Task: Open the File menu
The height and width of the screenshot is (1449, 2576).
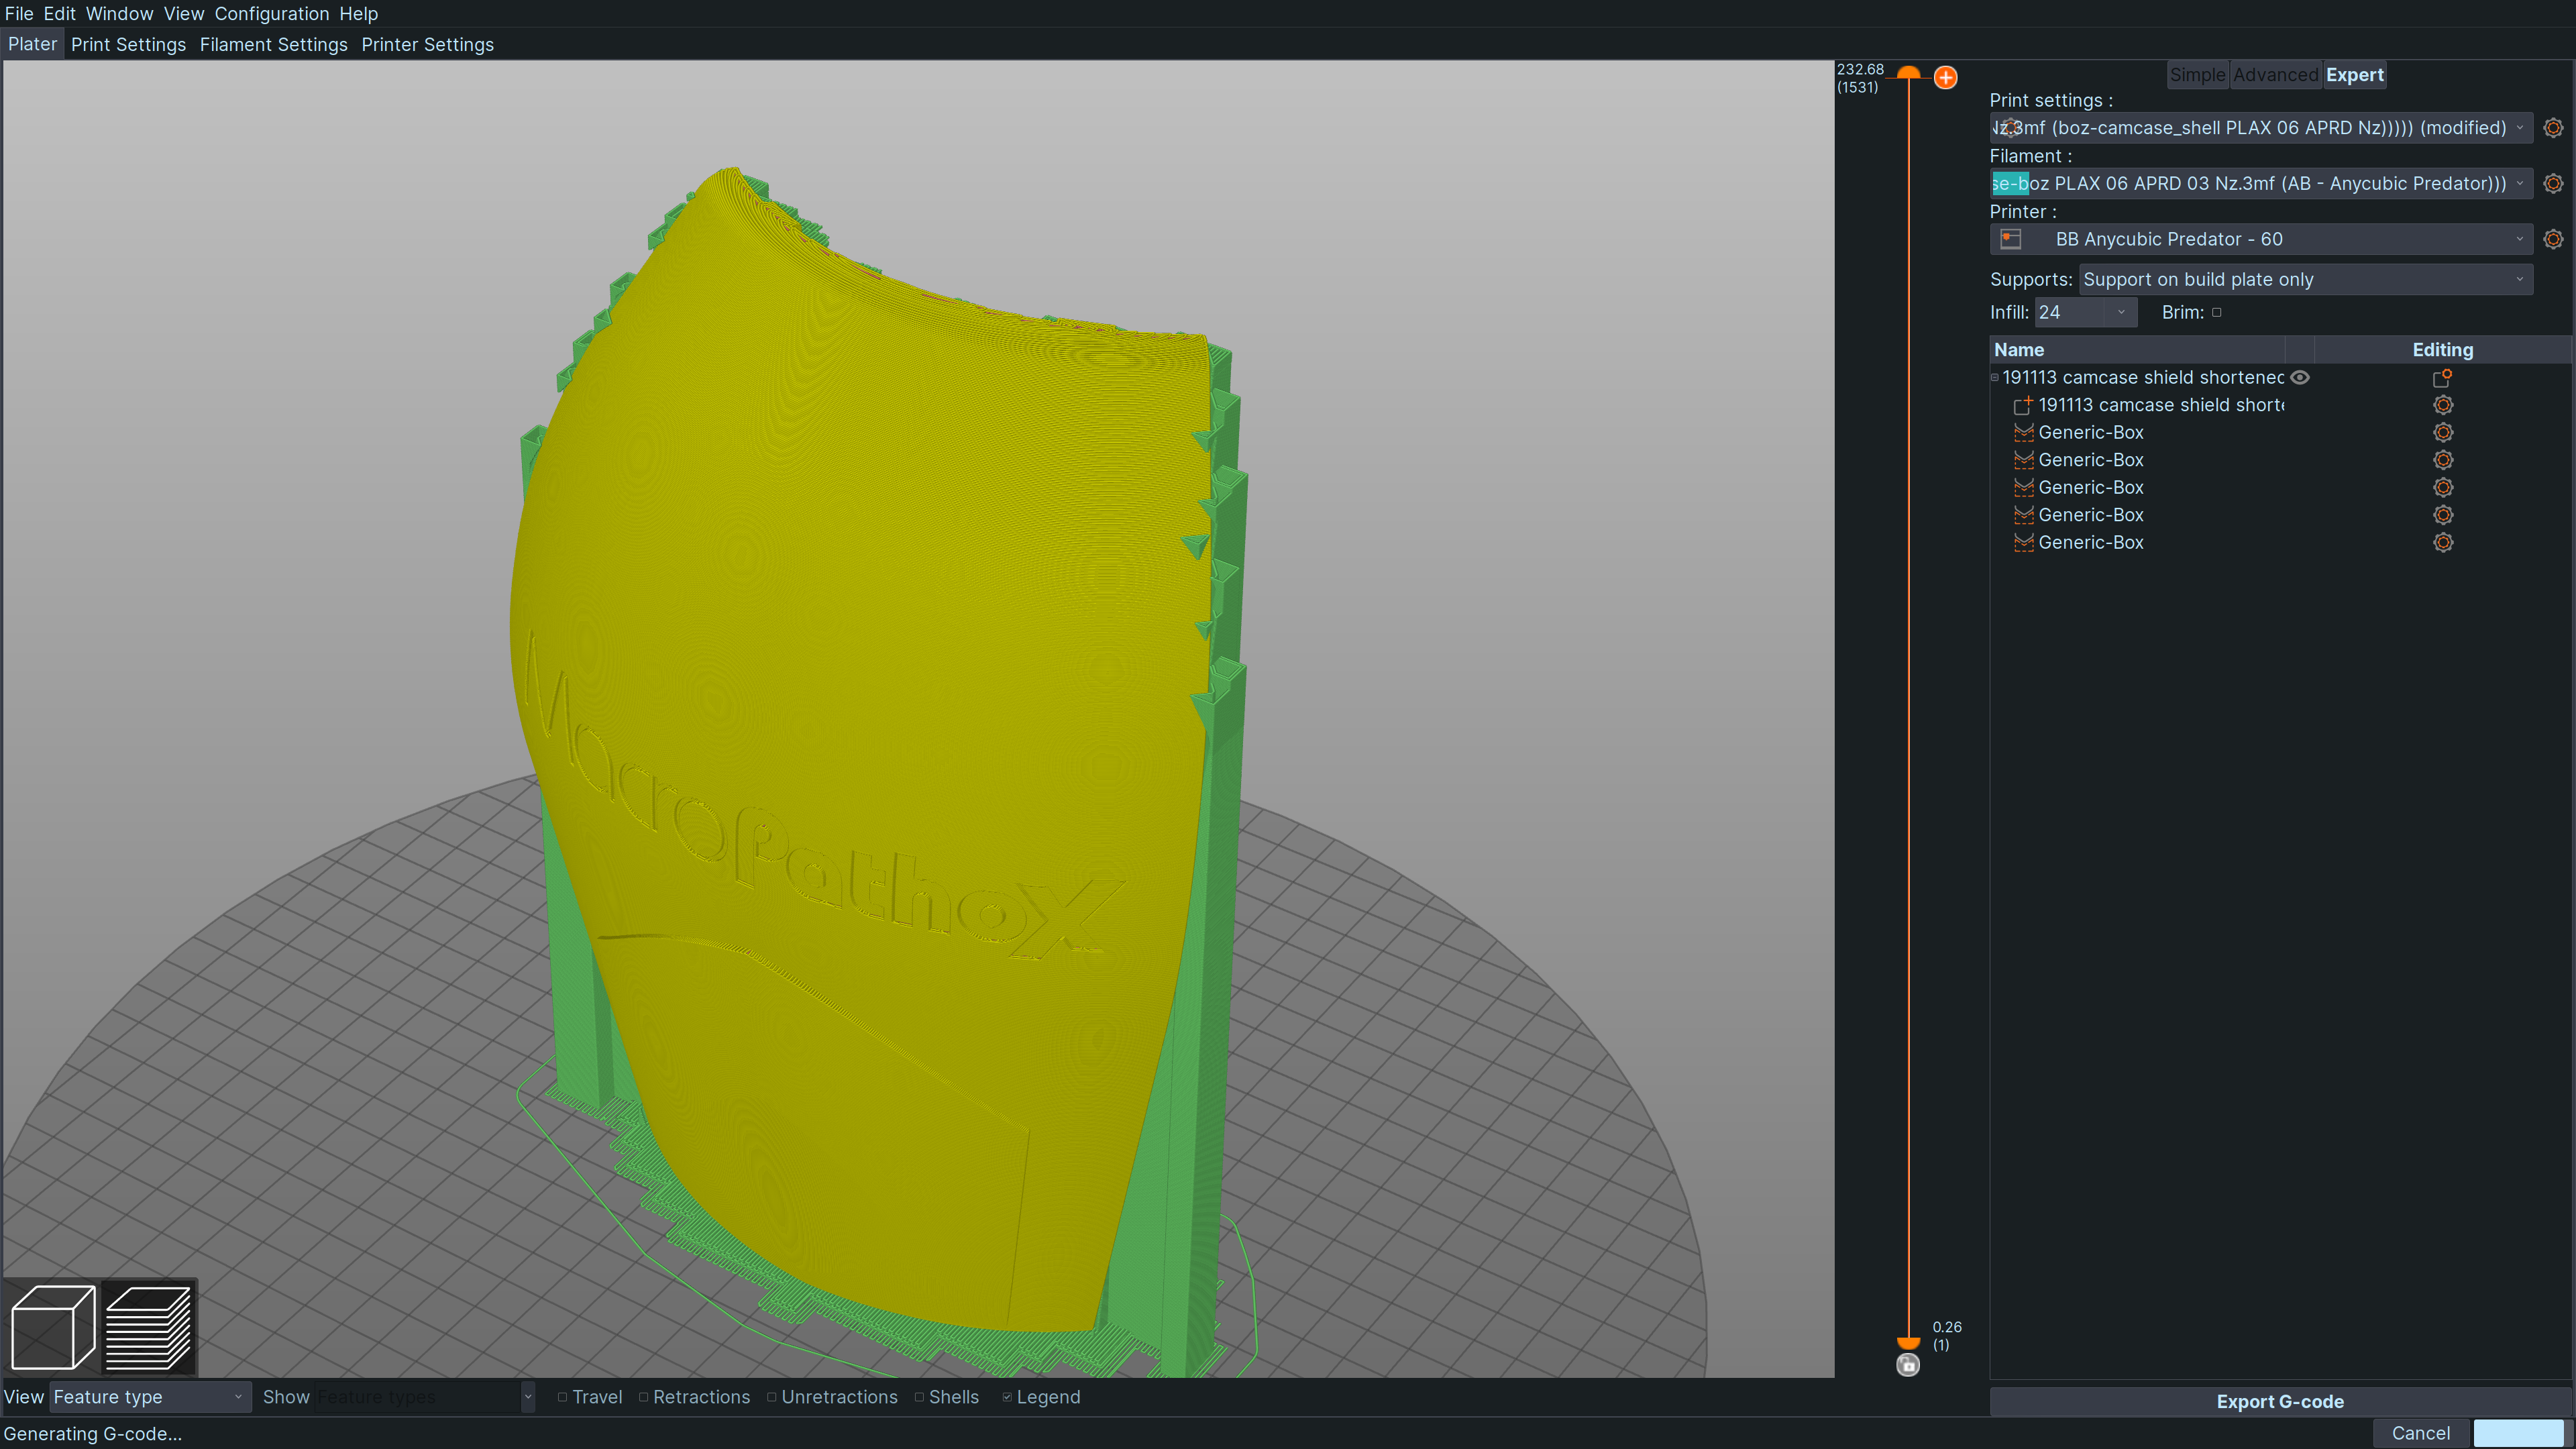Action: point(19,14)
